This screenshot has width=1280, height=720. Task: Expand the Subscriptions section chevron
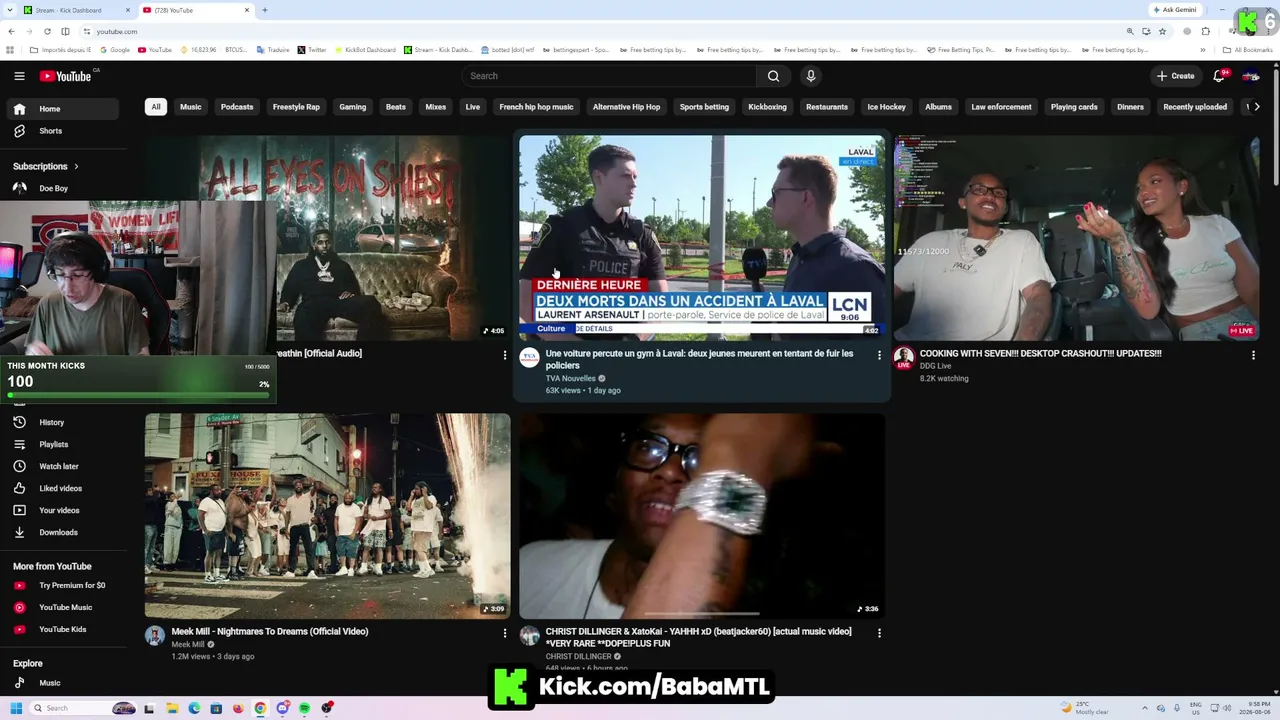click(76, 166)
